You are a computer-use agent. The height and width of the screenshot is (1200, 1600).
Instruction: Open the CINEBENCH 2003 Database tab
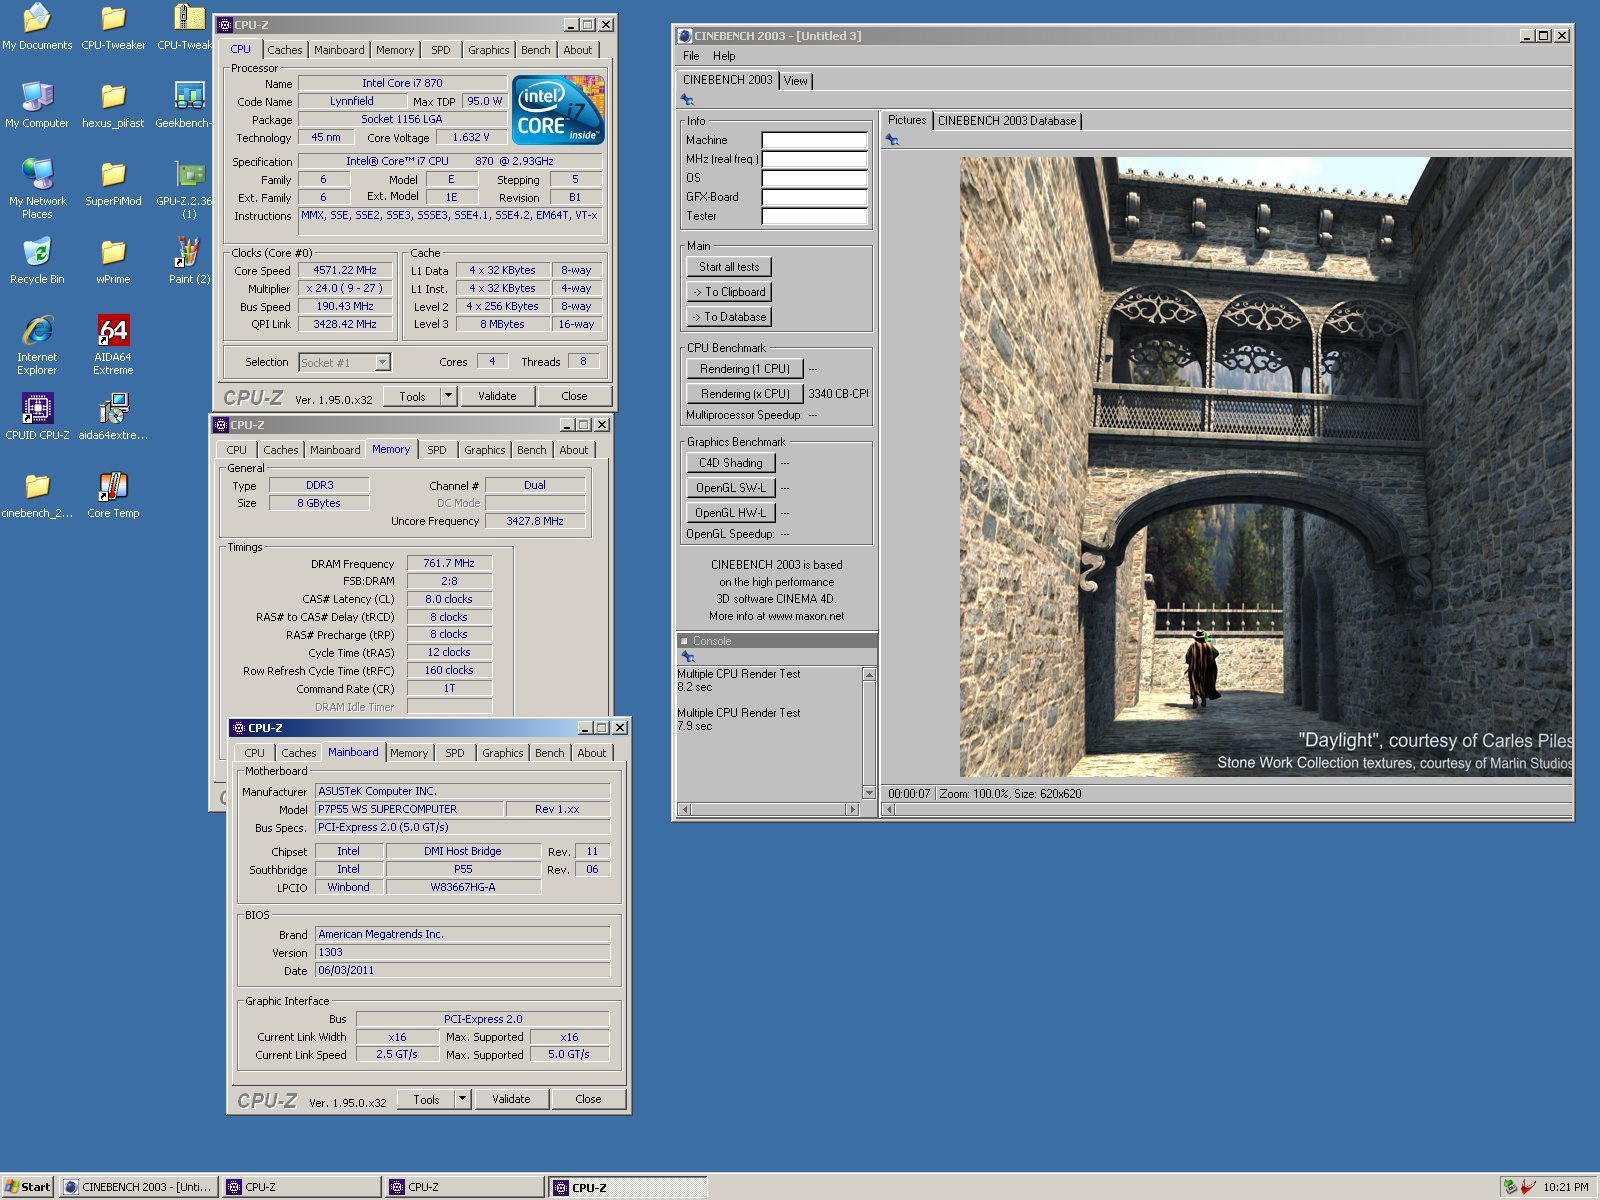[1007, 121]
